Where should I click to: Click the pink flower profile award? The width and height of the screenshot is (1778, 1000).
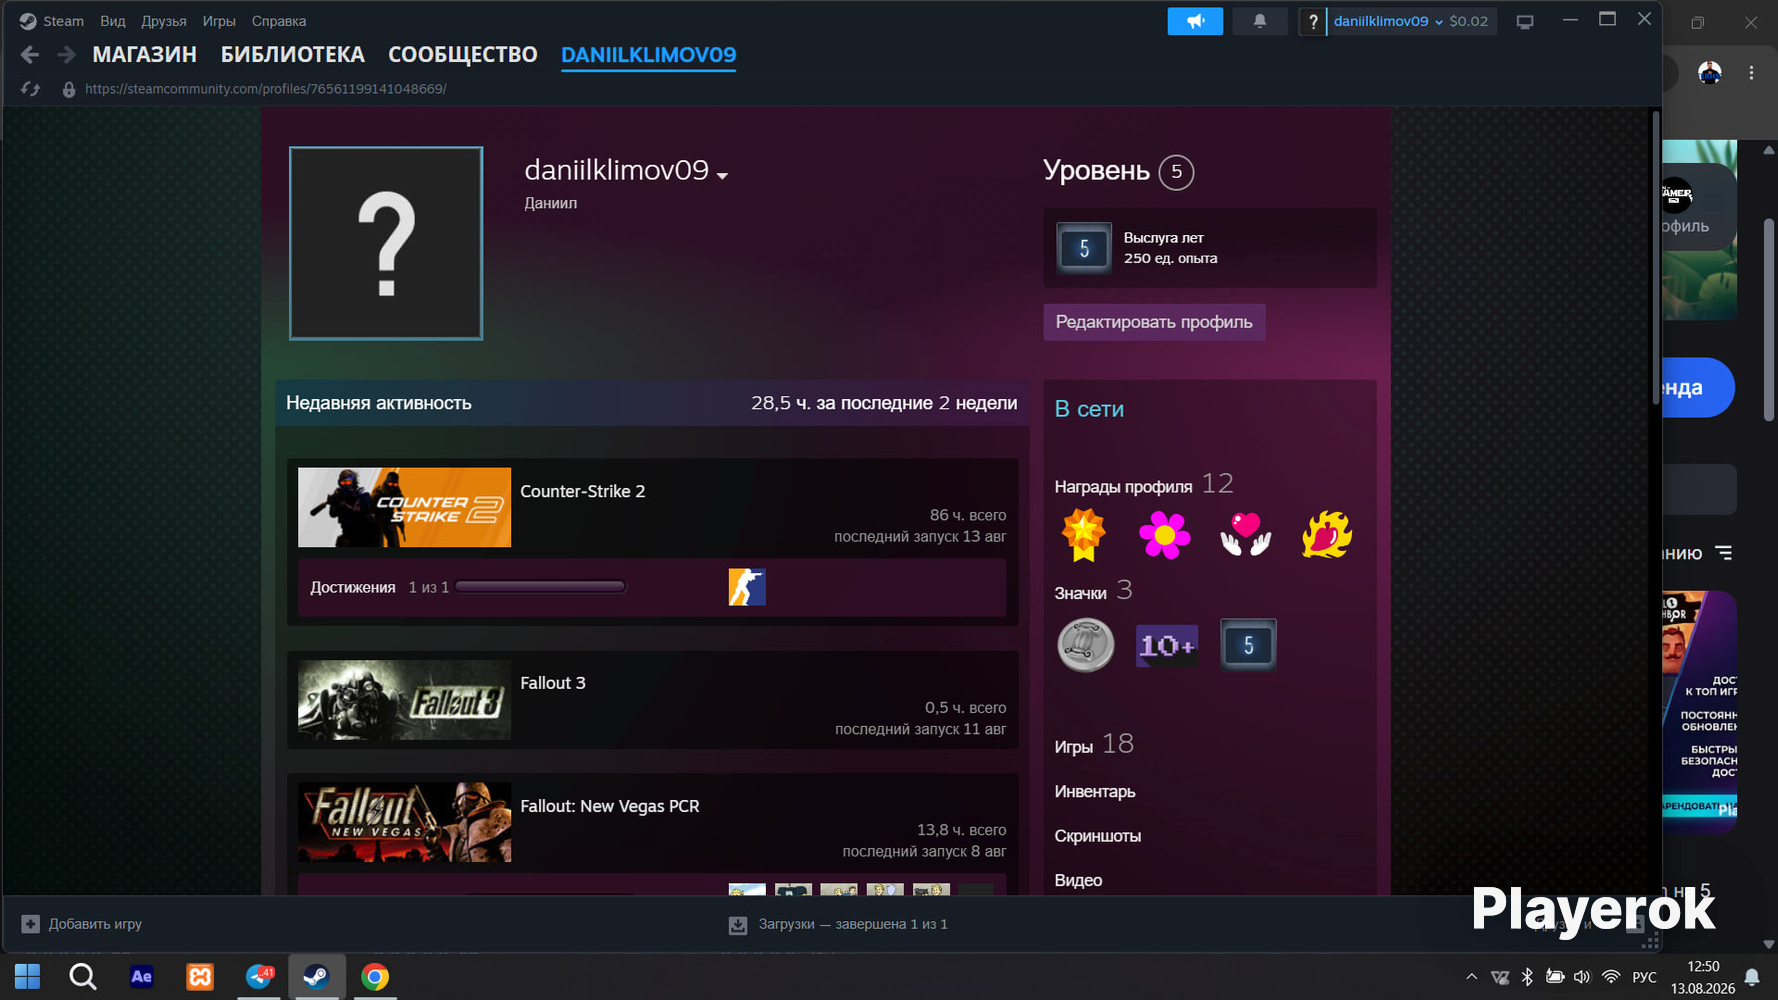[x=1164, y=534]
